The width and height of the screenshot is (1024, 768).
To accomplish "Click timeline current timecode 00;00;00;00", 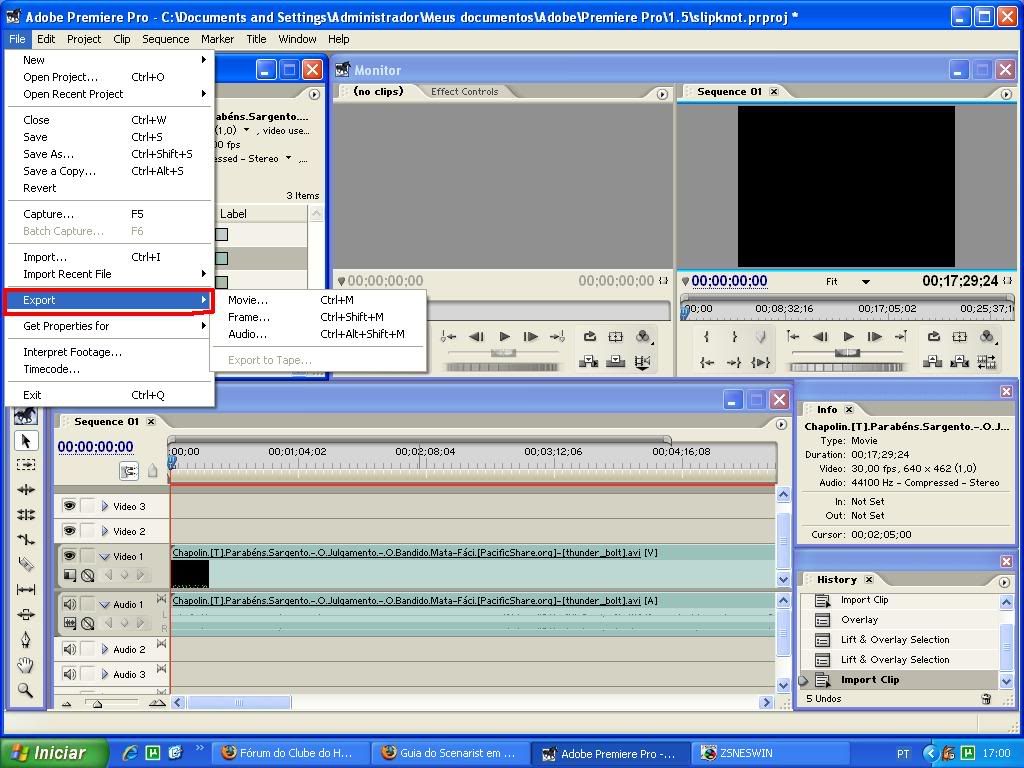I will point(95,447).
